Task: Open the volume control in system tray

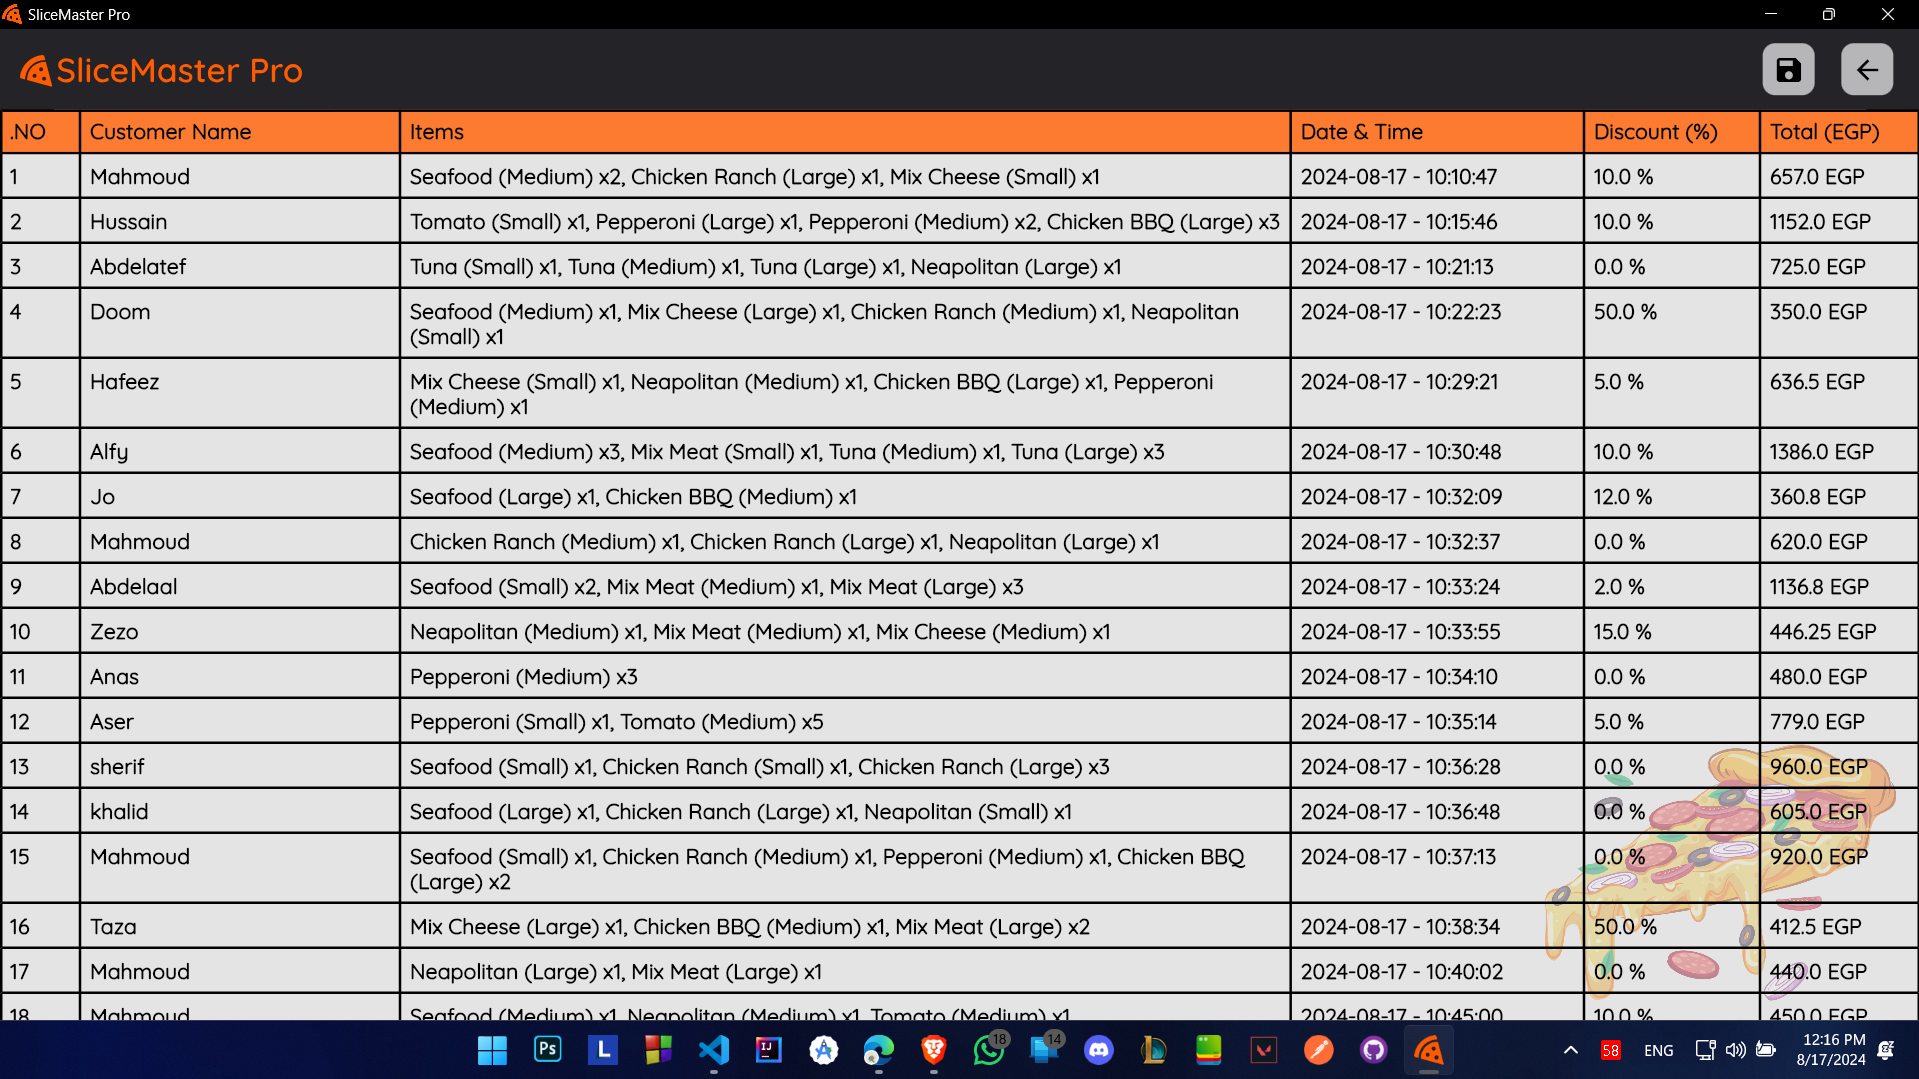Action: tap(1736, 1050)
